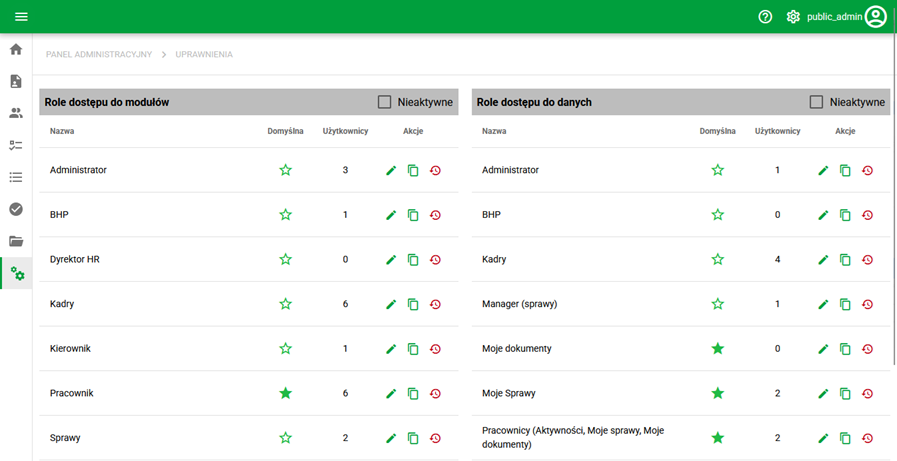Toggle default star for Moje dokumenty
The height and width of the screenshot is (461, 897).
(717, 349)
